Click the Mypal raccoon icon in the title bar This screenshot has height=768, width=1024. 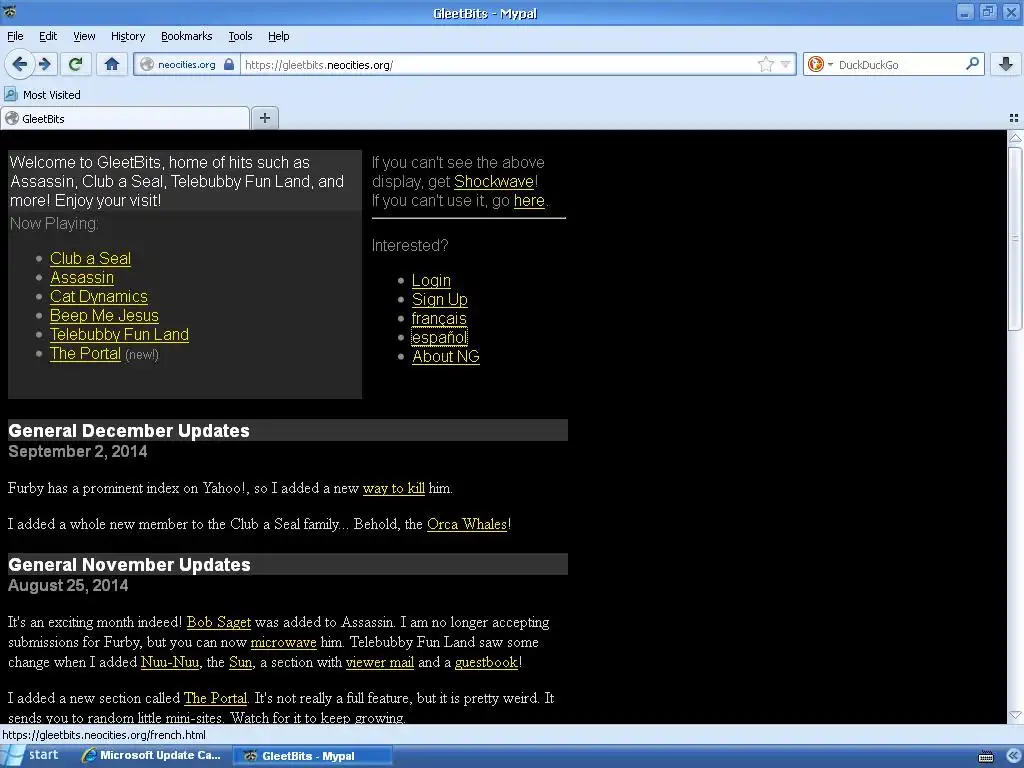(9, 11)
